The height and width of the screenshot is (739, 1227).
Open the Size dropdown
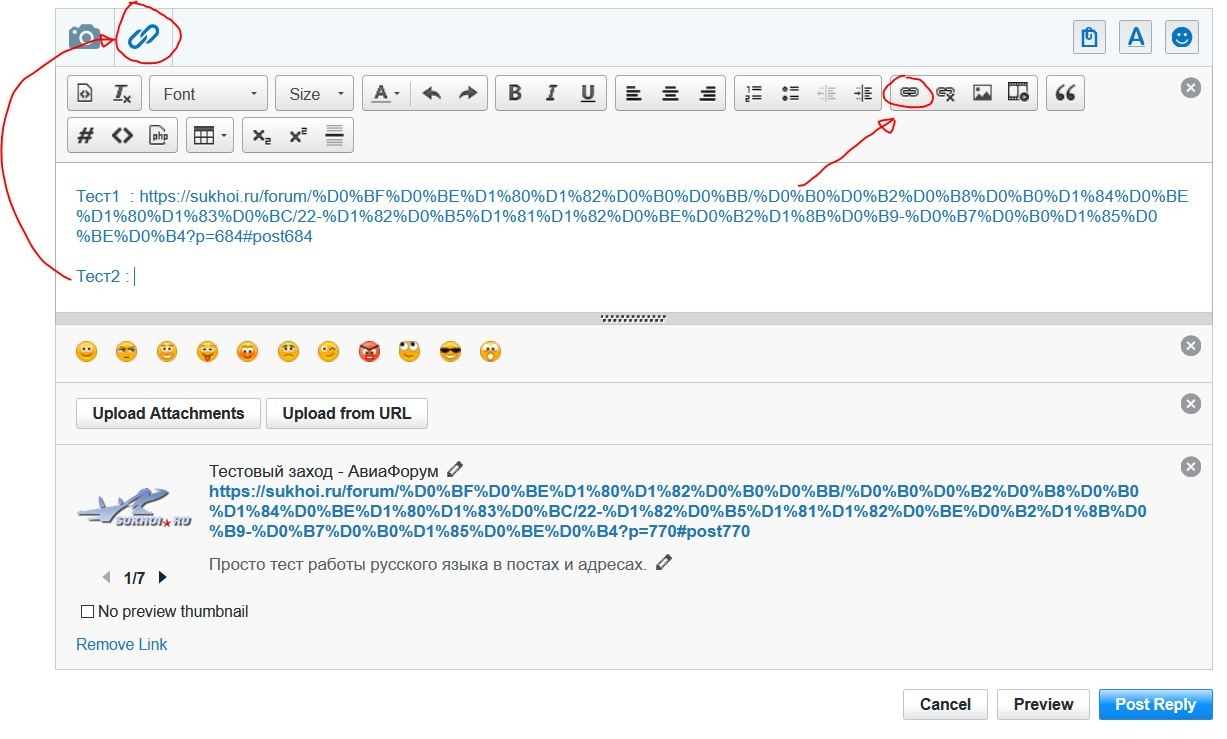314,94
